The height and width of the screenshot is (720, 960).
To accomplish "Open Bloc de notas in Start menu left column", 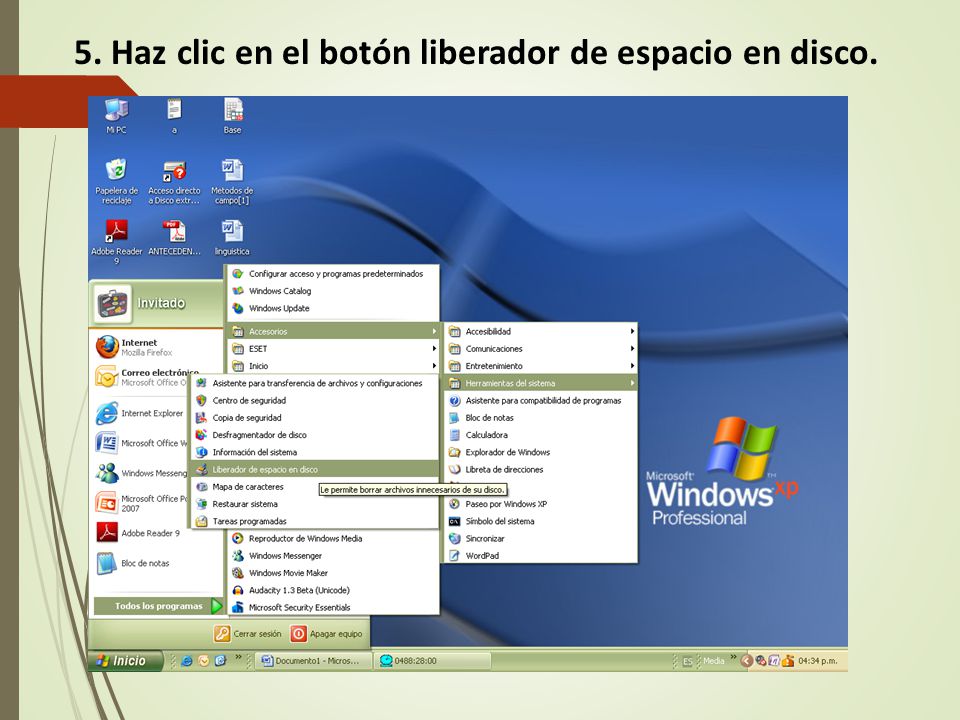I will (x=133, y=563).
